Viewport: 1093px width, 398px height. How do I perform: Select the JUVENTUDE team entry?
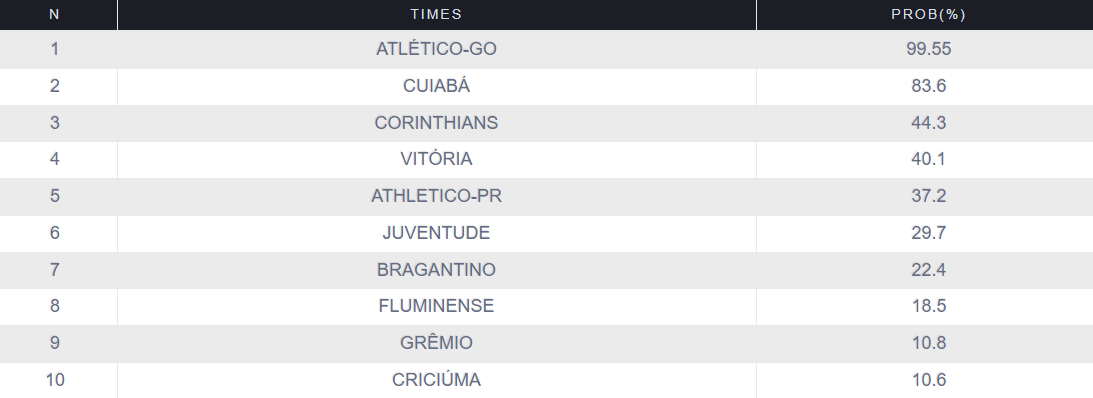click(x=436, y=233)
